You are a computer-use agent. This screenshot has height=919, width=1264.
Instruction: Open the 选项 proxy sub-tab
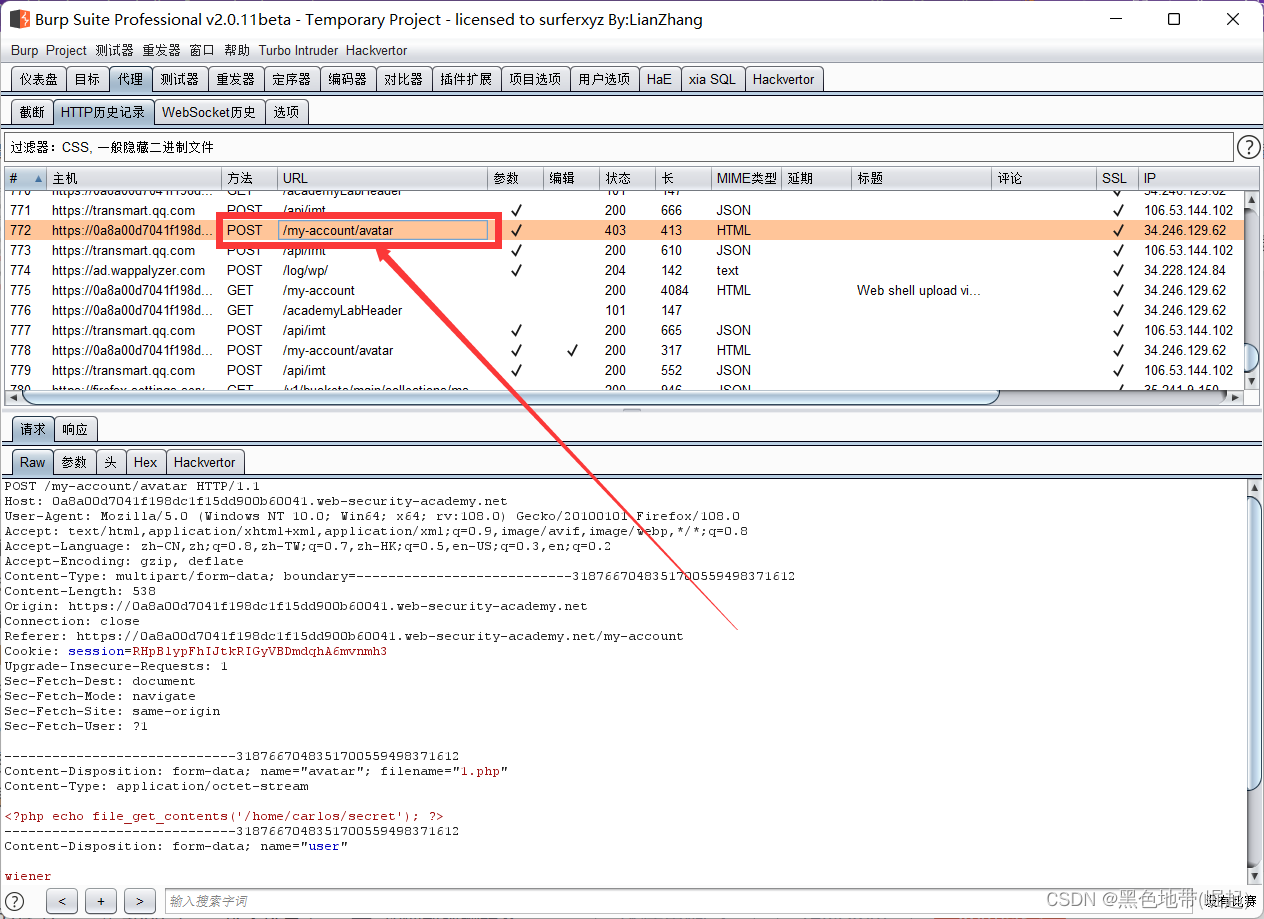tap(286, 112)
